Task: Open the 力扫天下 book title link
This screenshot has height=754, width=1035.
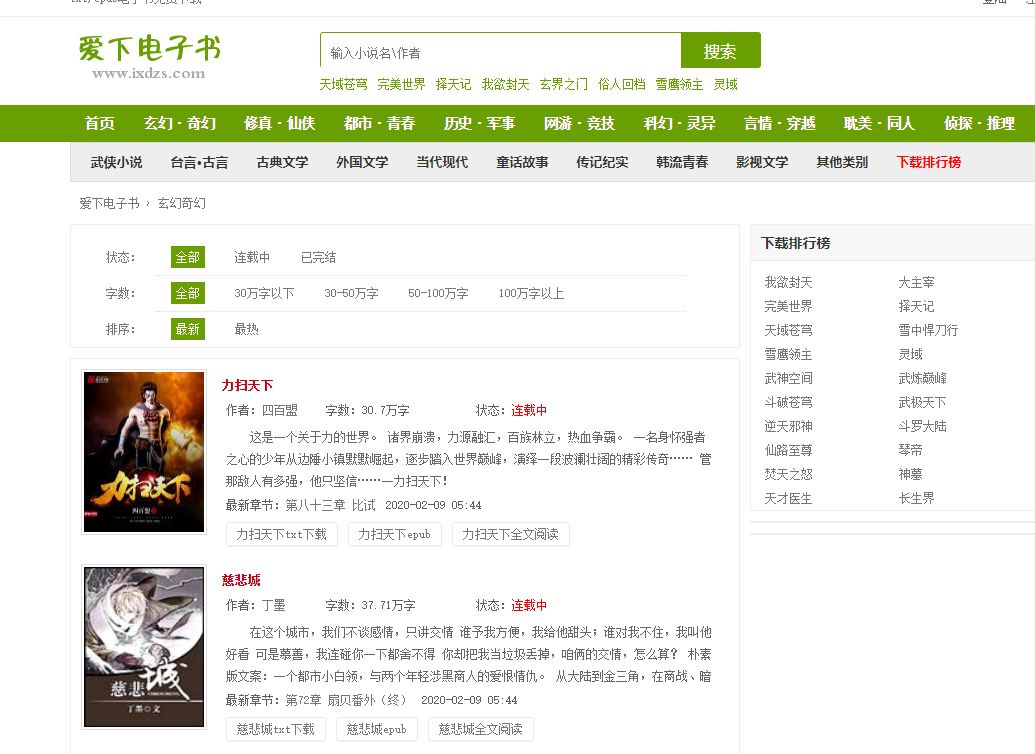Action: (246, 385)
